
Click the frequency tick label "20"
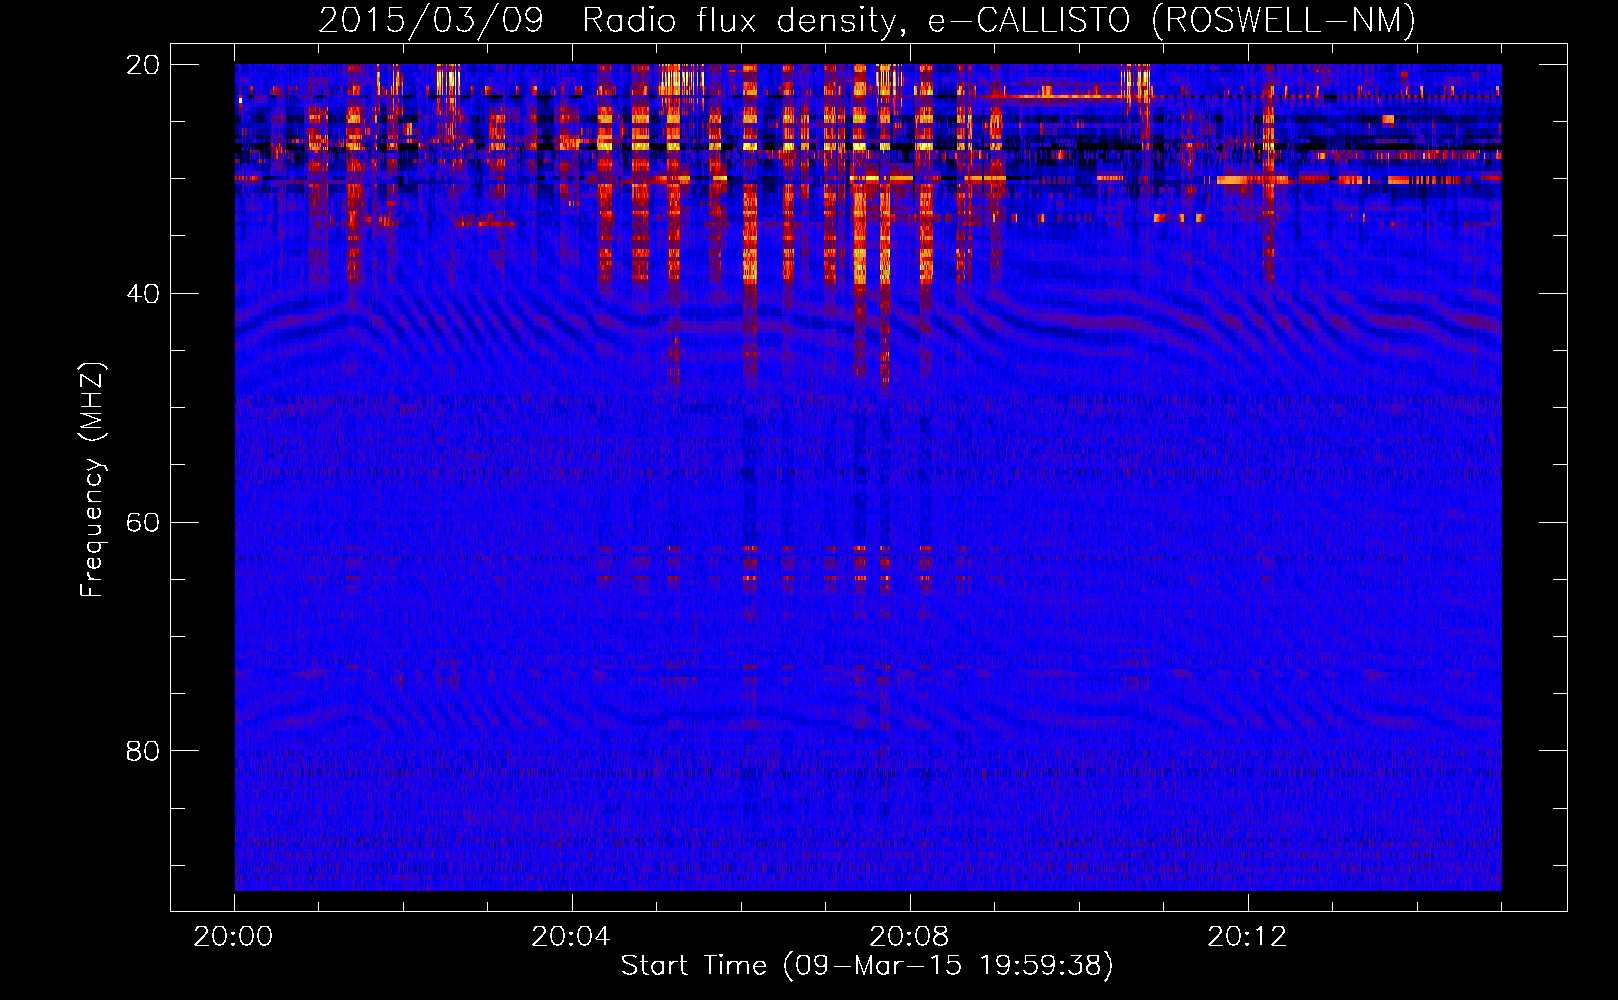[143, 65]
